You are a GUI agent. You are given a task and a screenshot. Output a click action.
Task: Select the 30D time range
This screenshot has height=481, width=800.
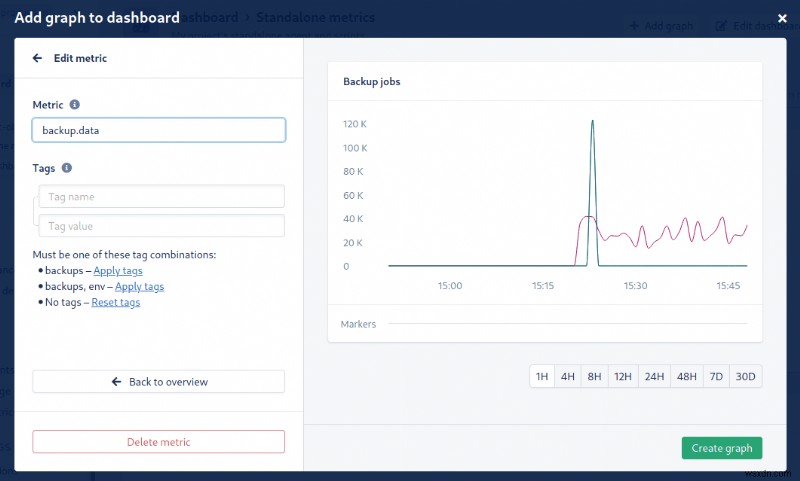pyautogui.click(x=745, y=376)
